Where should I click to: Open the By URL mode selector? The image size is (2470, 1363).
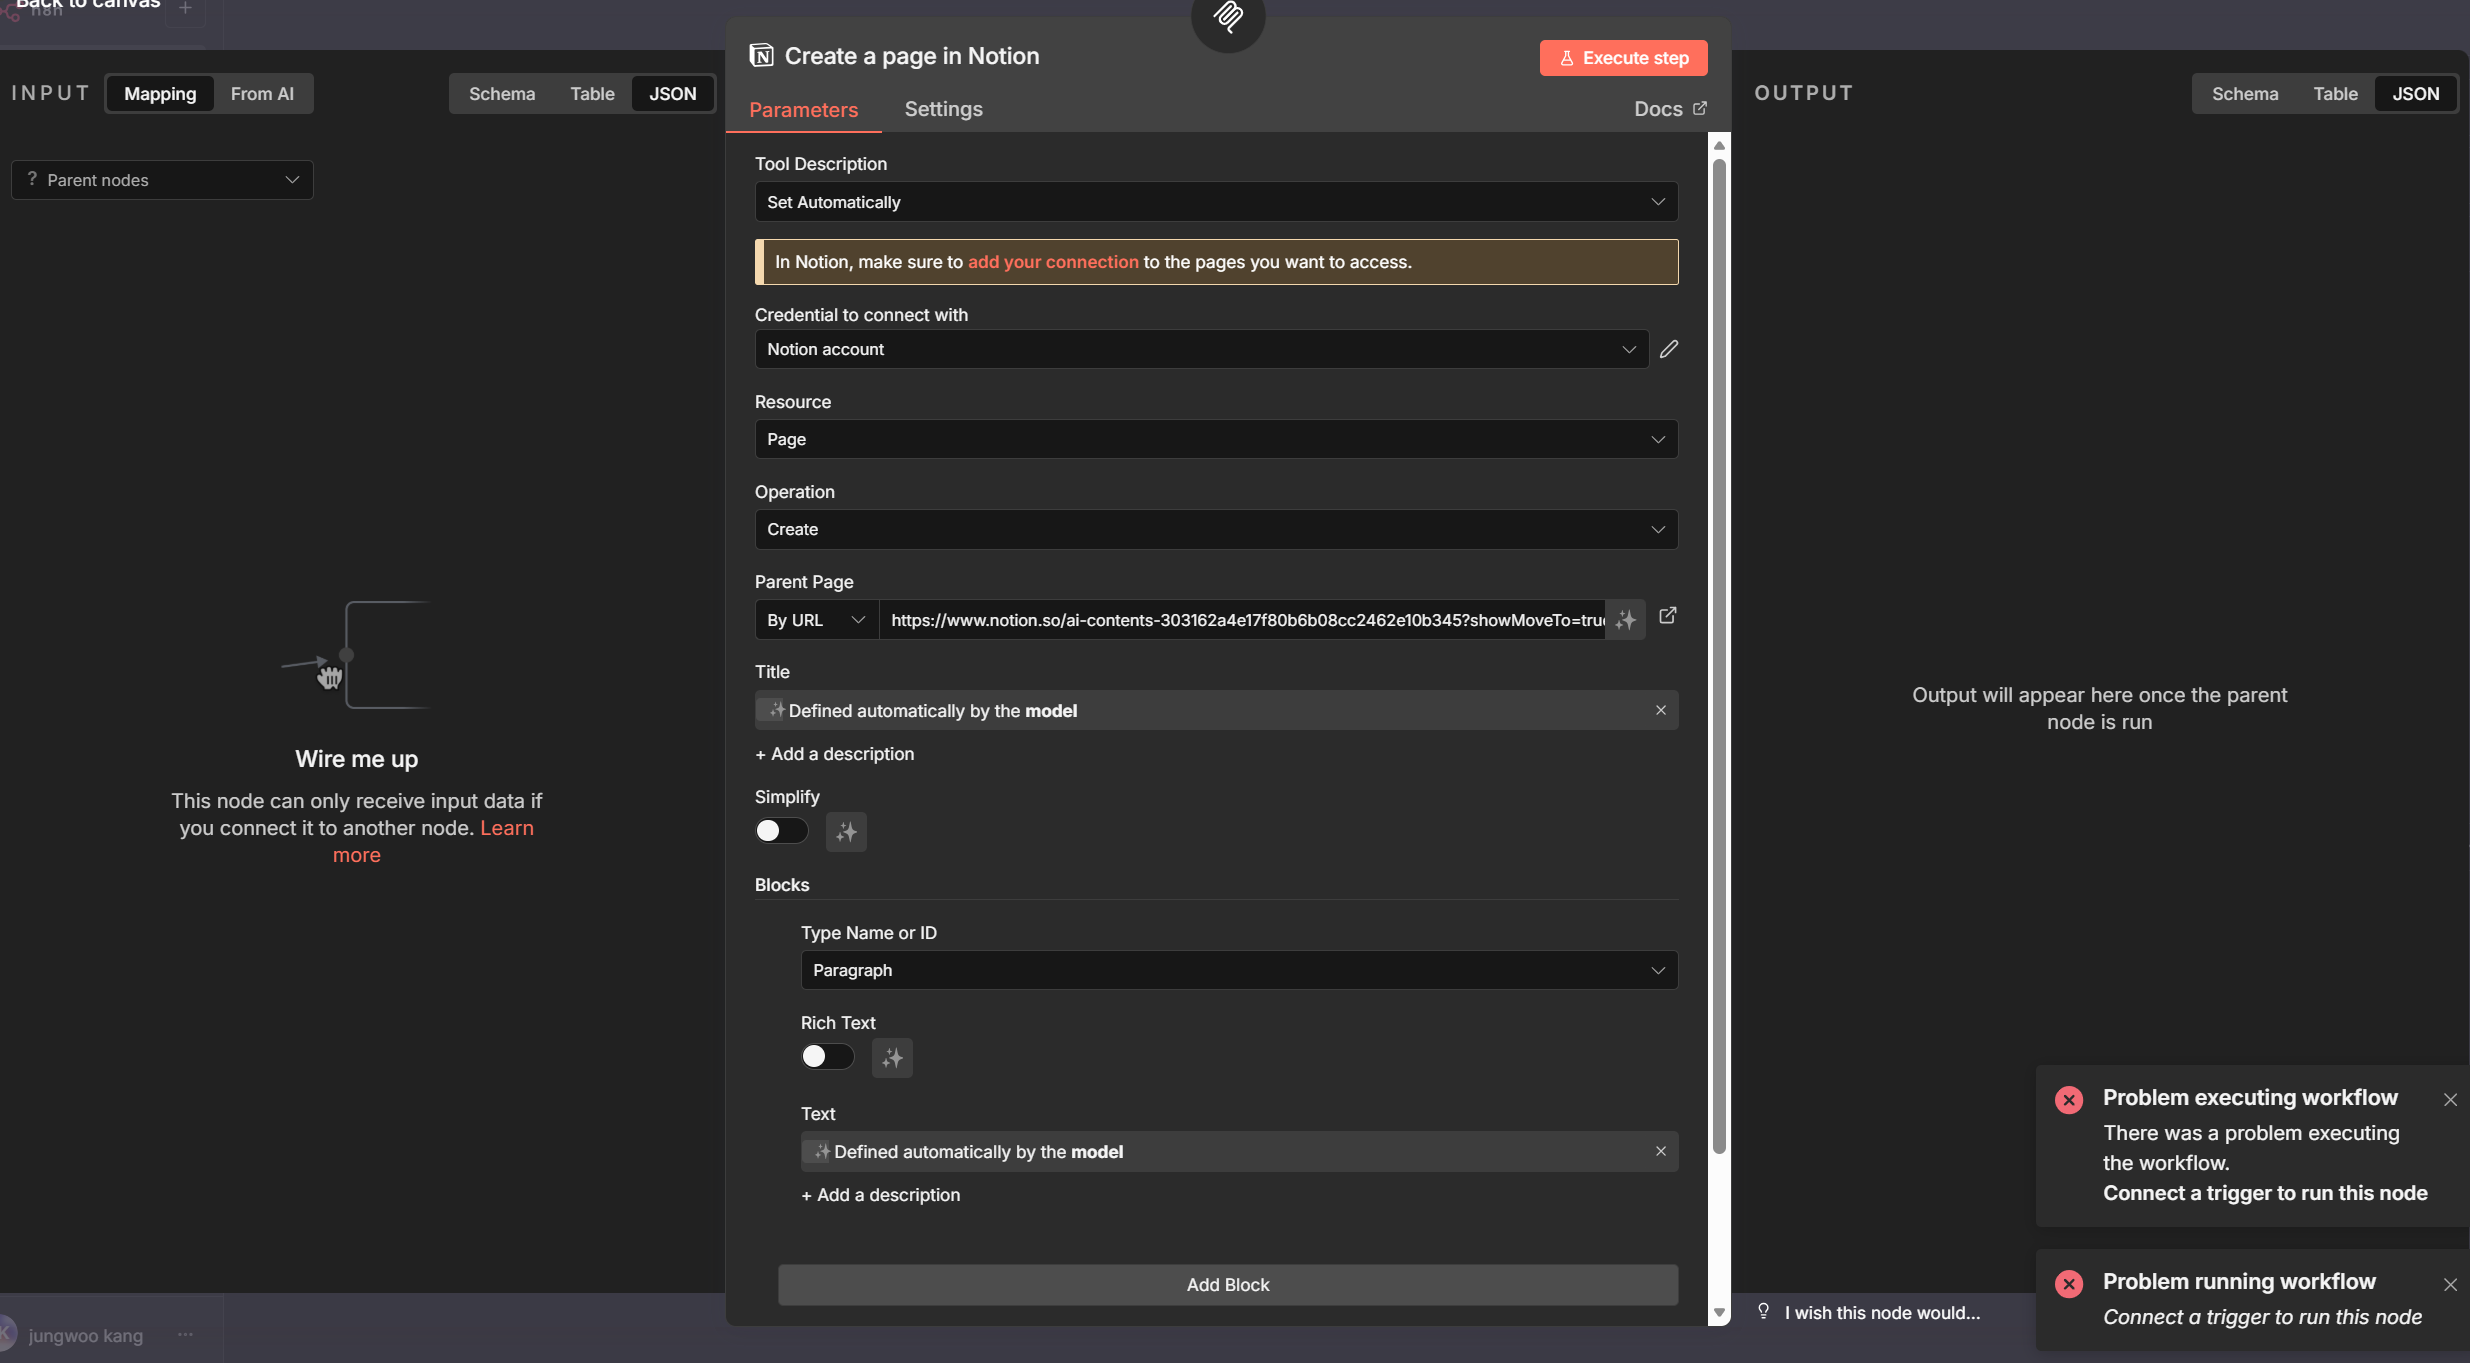[x=815, y=620]
